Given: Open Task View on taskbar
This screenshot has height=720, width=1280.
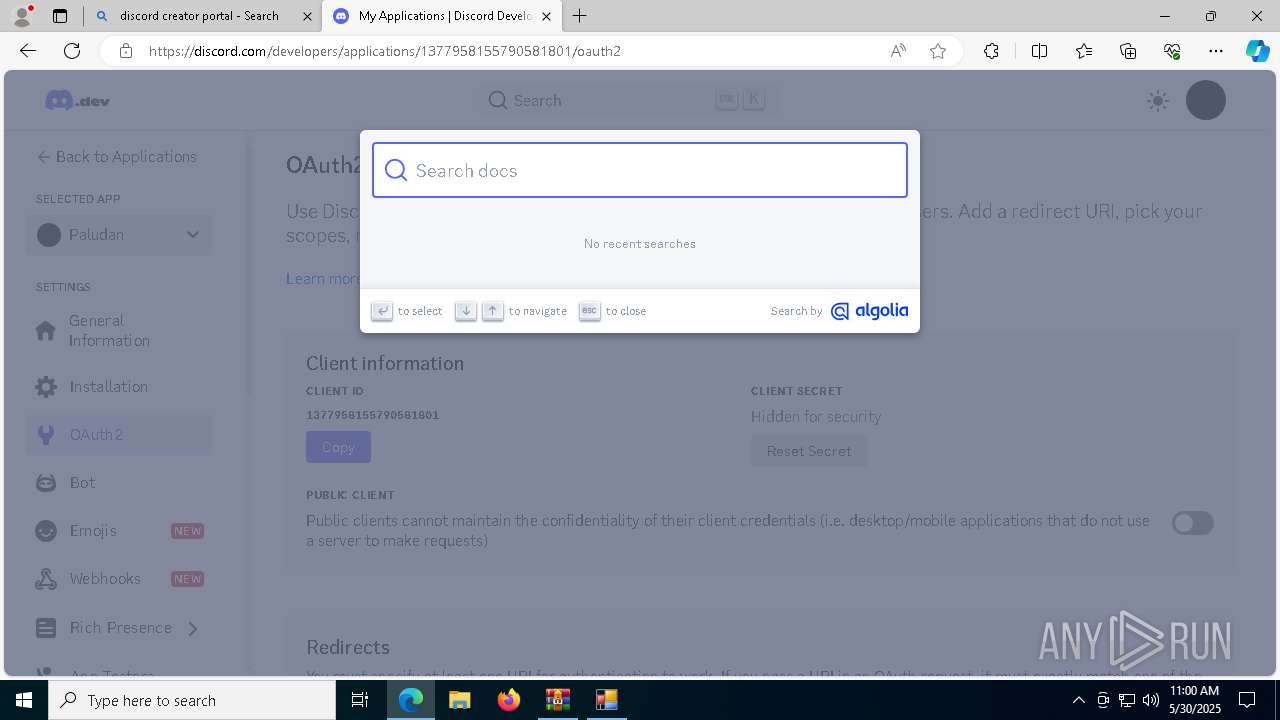Looking at the screenshot, I should [360, 700].
